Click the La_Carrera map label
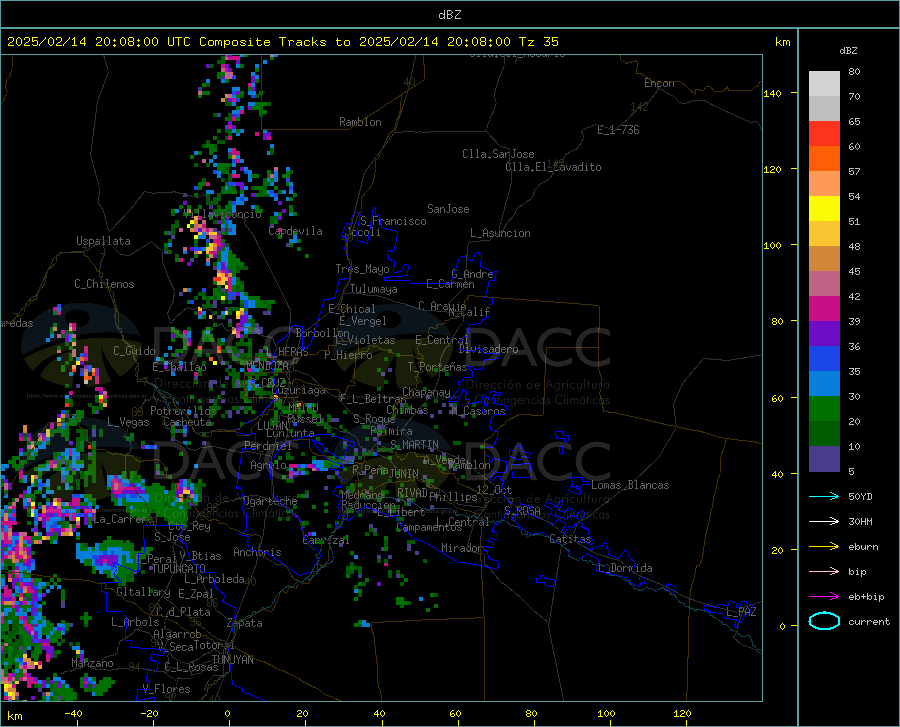 coord(122,519)
